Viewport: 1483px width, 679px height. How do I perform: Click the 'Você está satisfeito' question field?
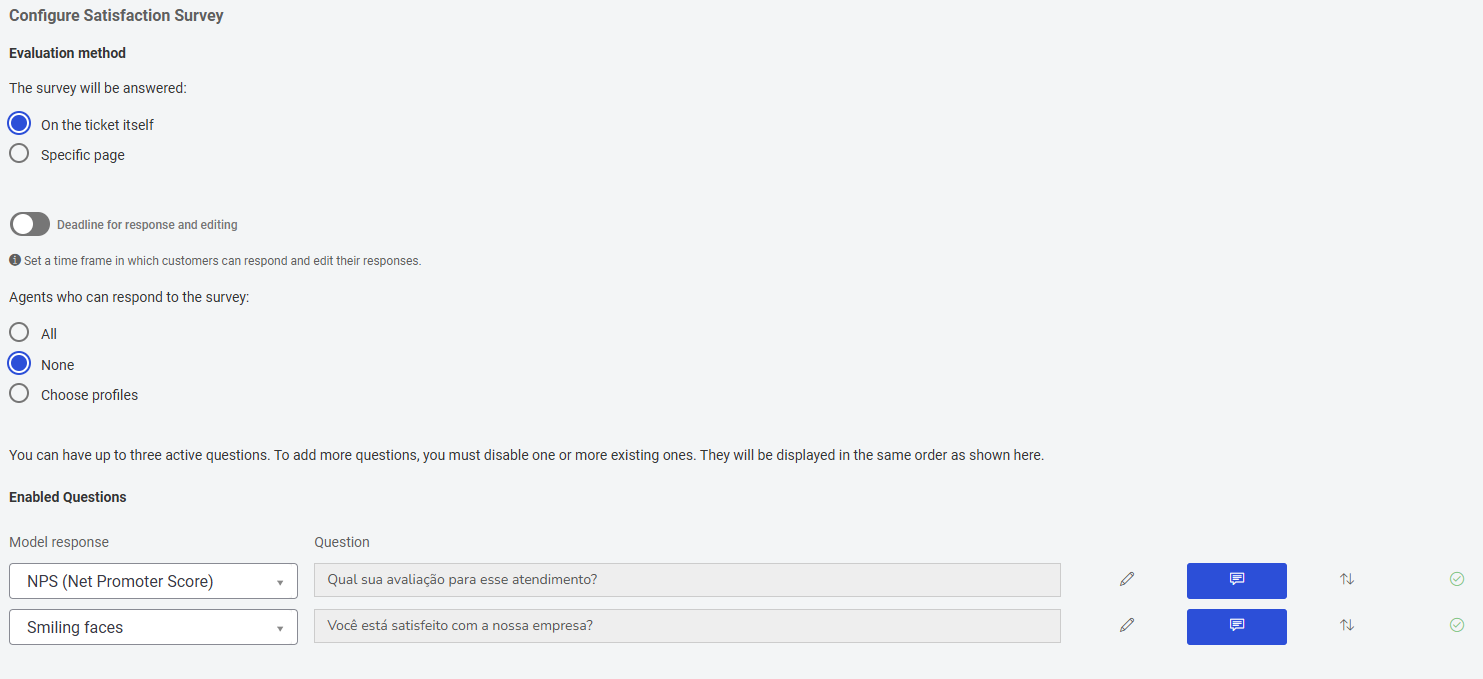pos(687,626)
